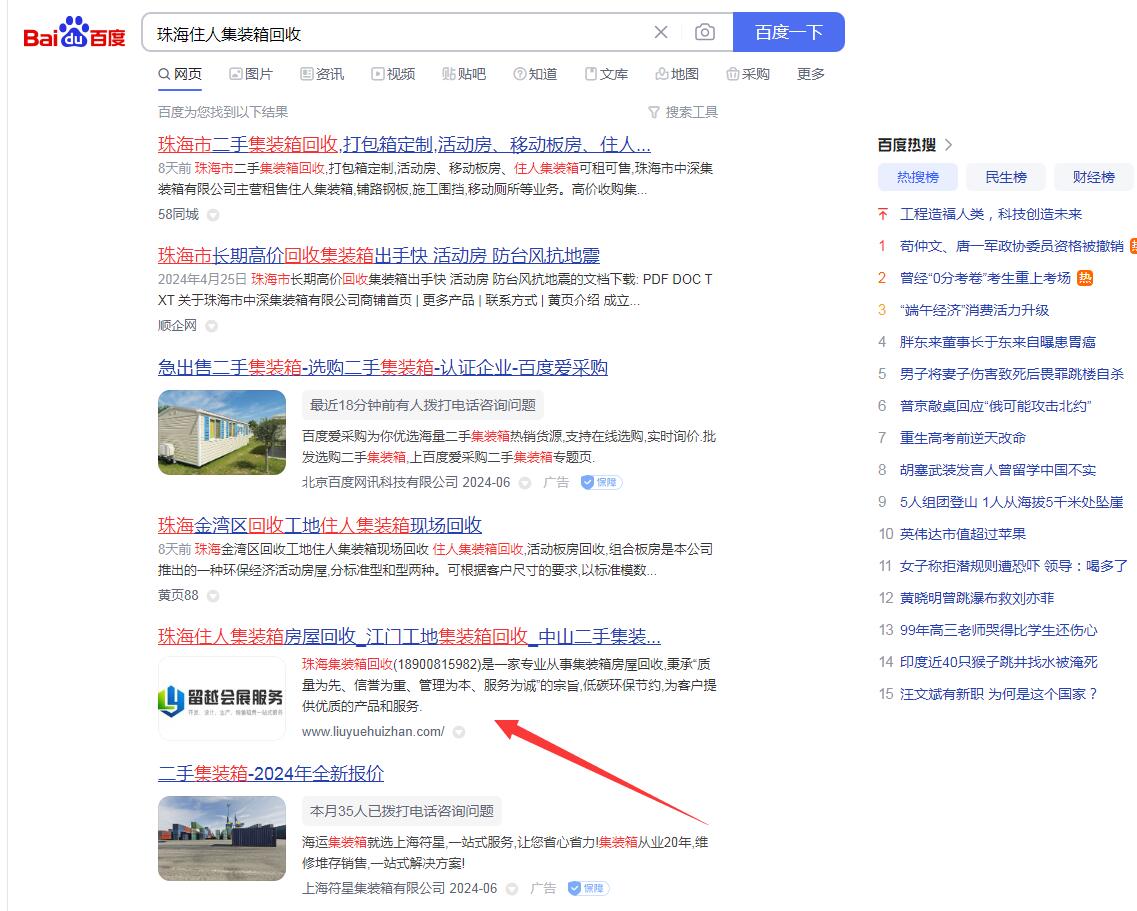The height and width of the screenshot is (911, 1137).
Task: Click the 热 badge beside hot search item 2
Action: tap(1084, 278)
